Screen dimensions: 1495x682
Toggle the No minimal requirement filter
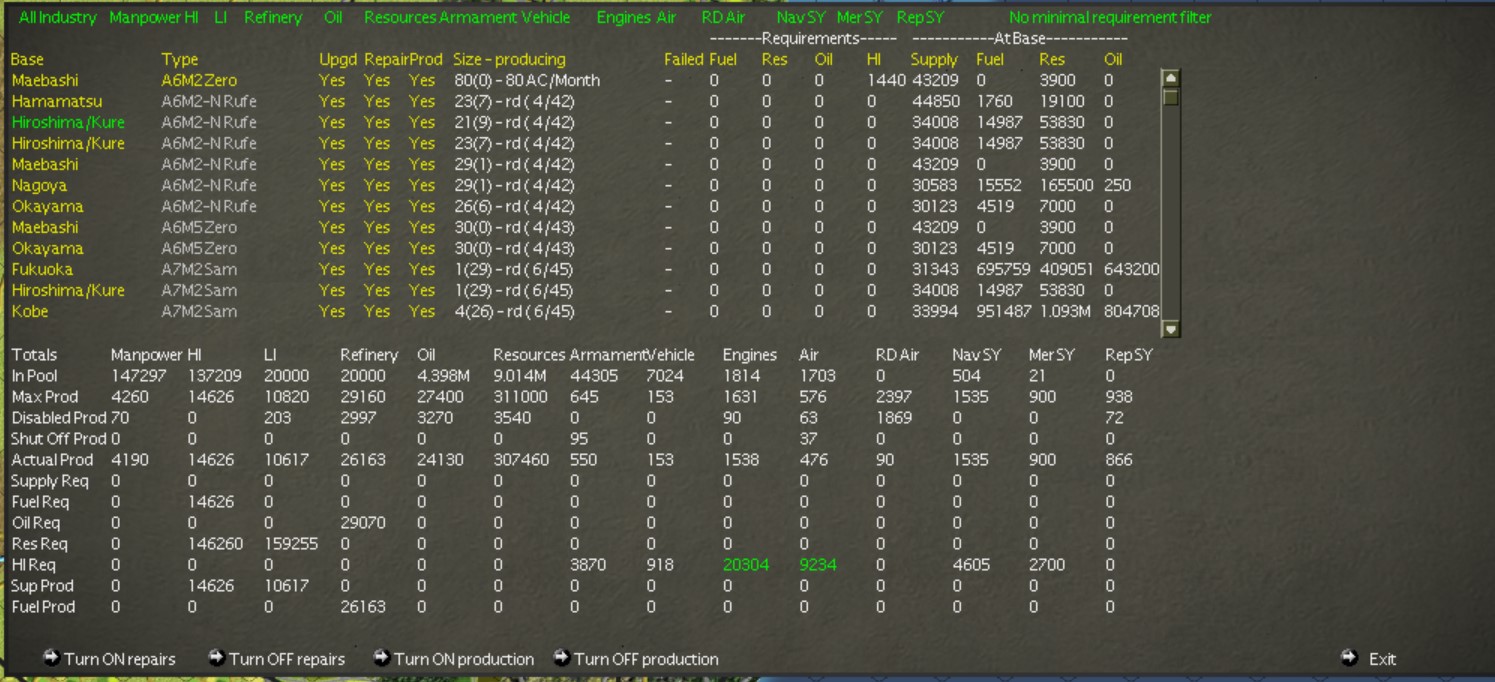click(1110, 17)
